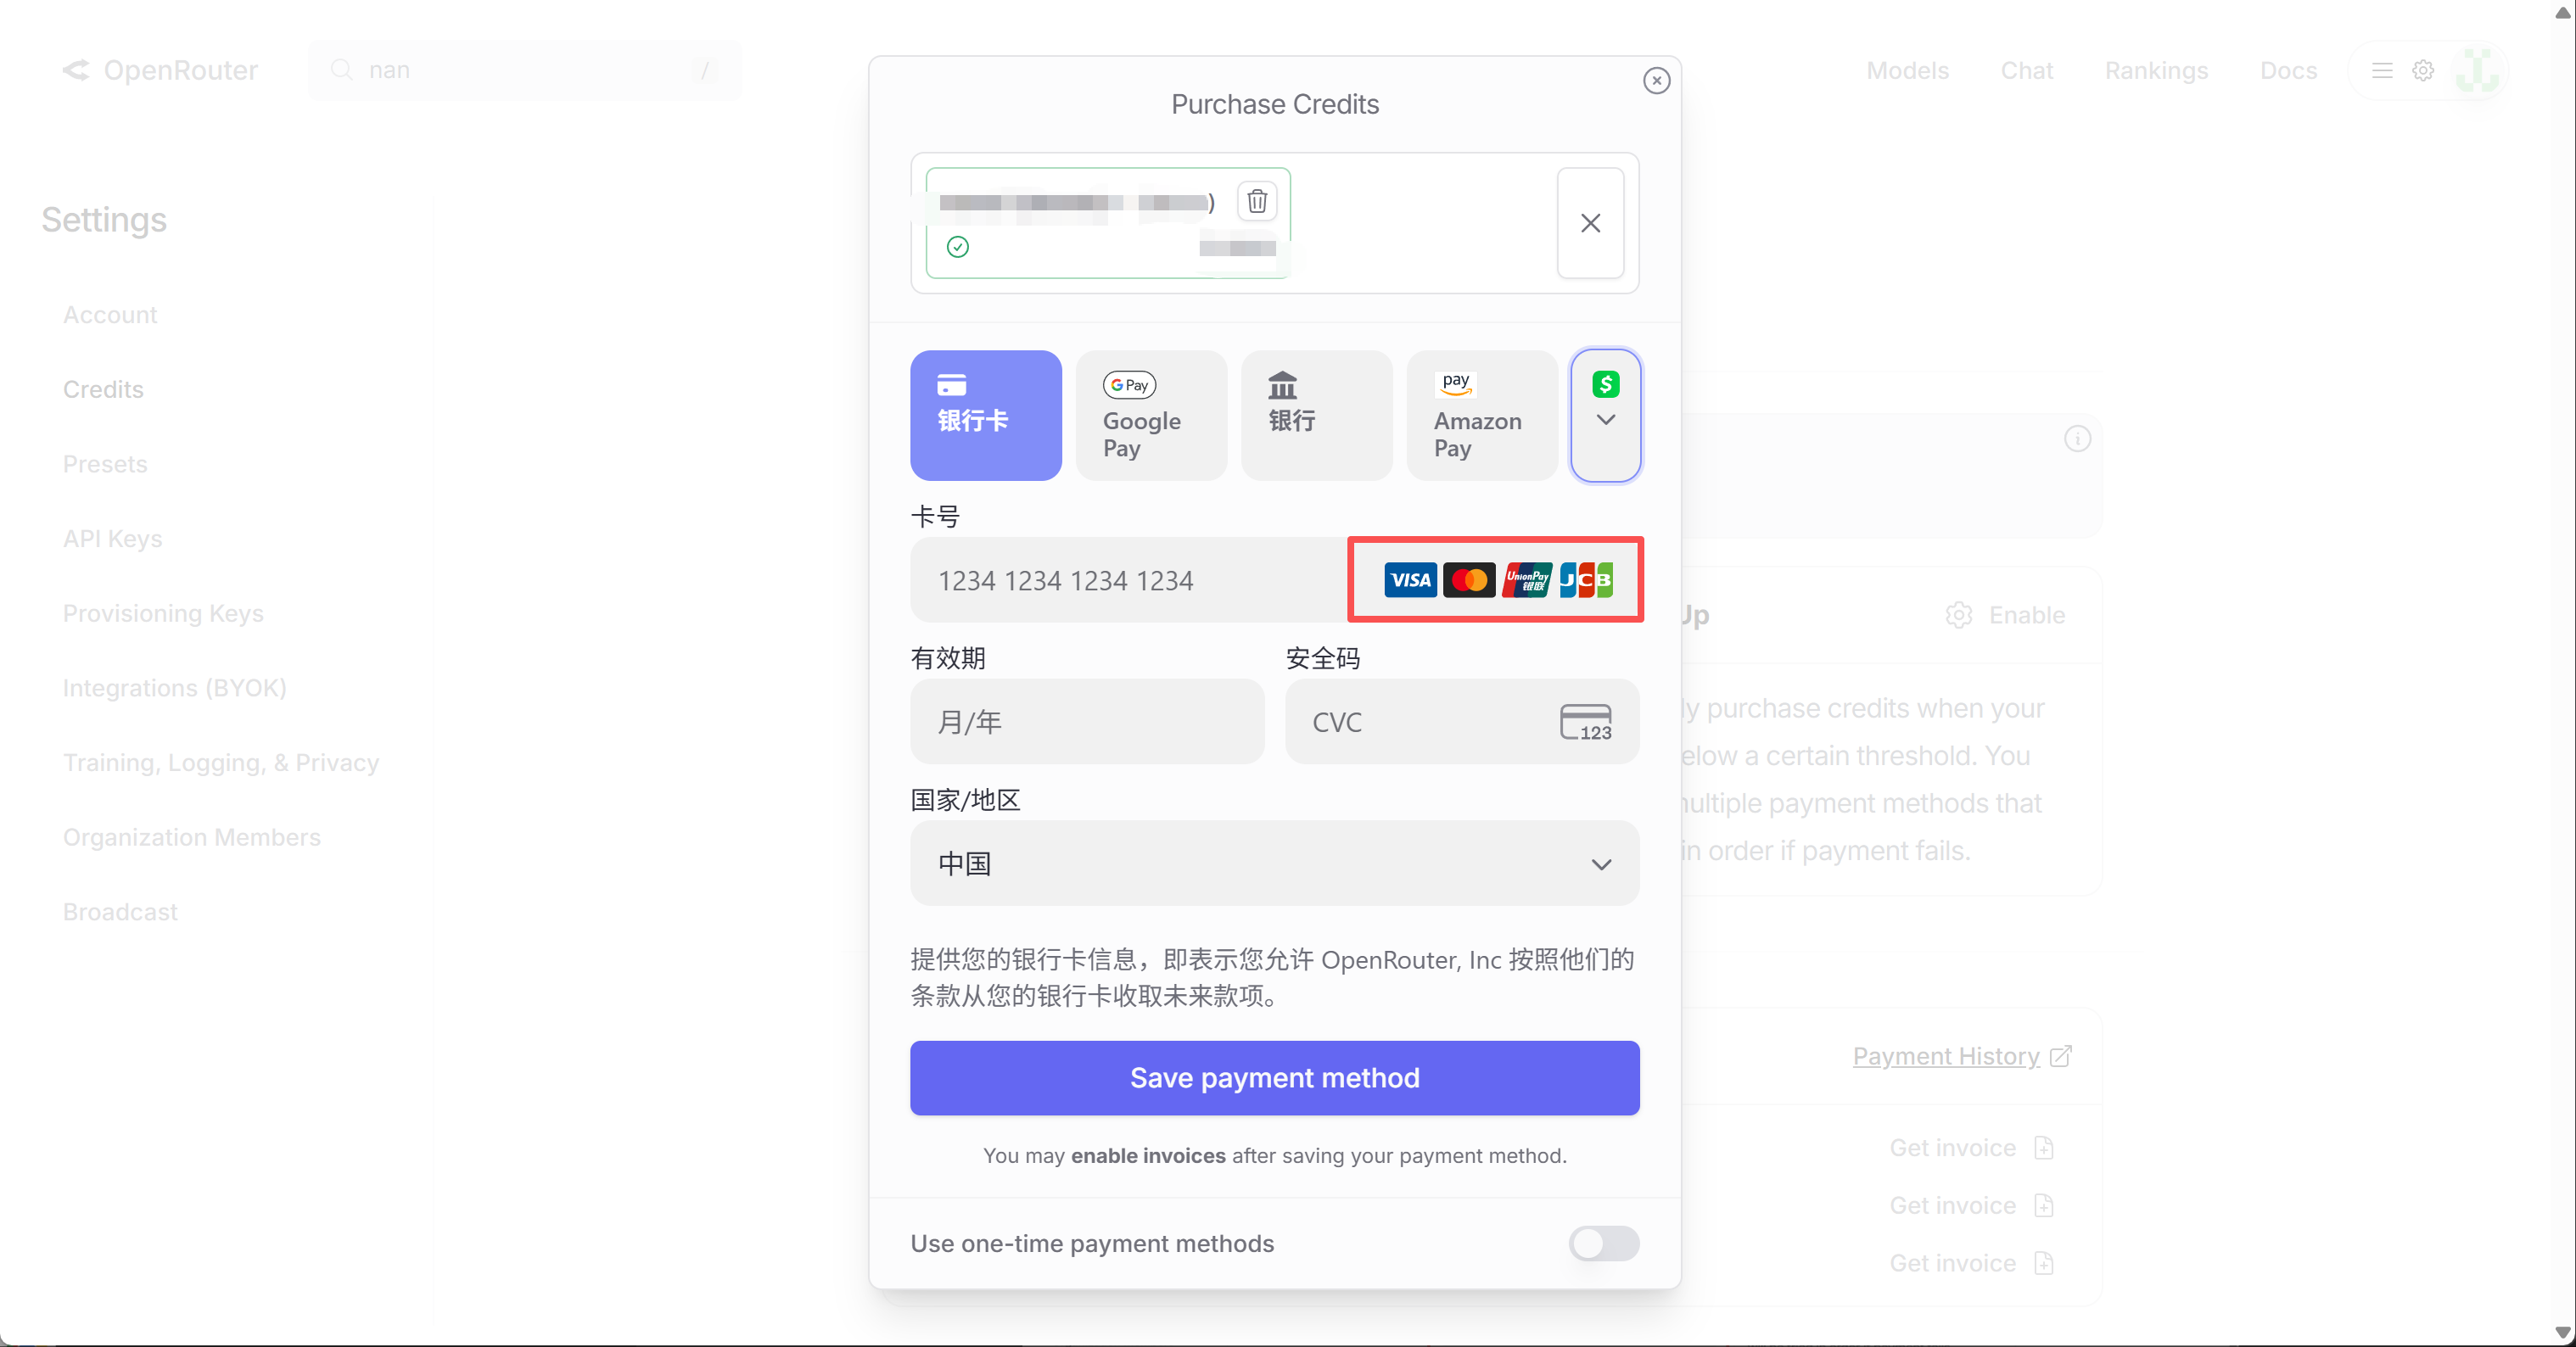Click the scrollbar down arrow

point(2563,1333)
